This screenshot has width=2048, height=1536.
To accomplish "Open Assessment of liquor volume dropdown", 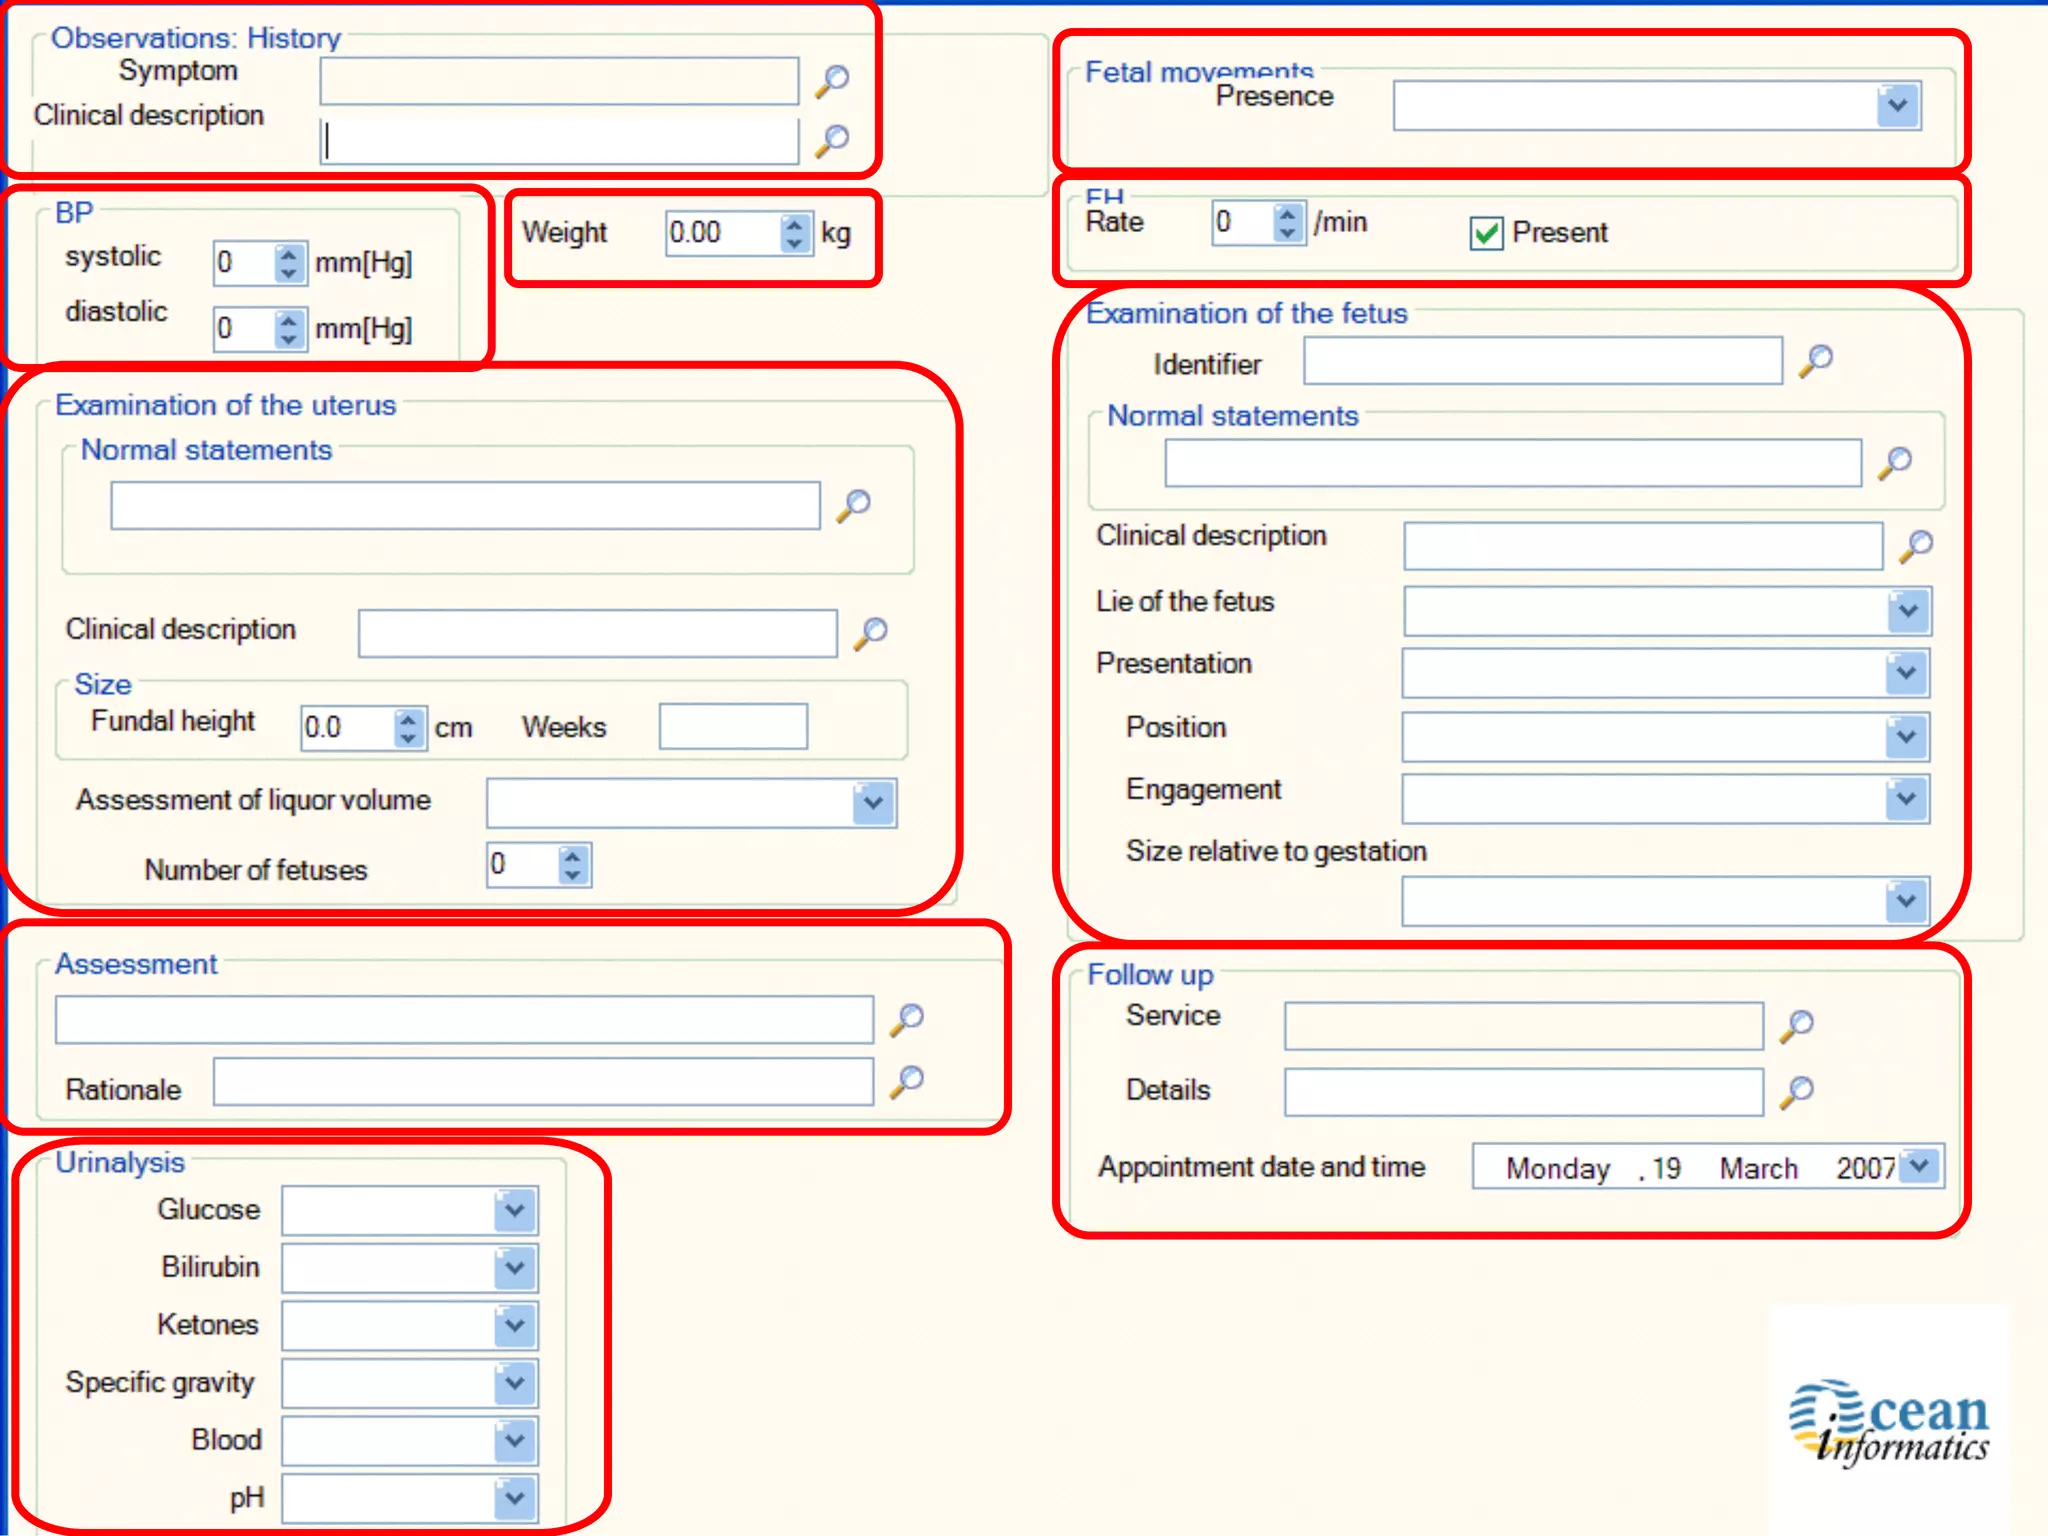I will (x=873, y=803).
